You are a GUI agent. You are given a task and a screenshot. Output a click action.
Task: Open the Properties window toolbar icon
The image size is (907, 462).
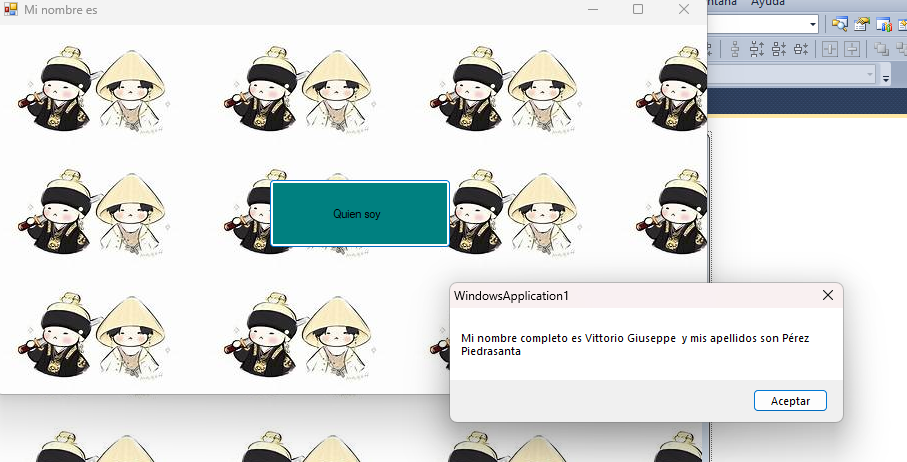(x=861, y=24)
